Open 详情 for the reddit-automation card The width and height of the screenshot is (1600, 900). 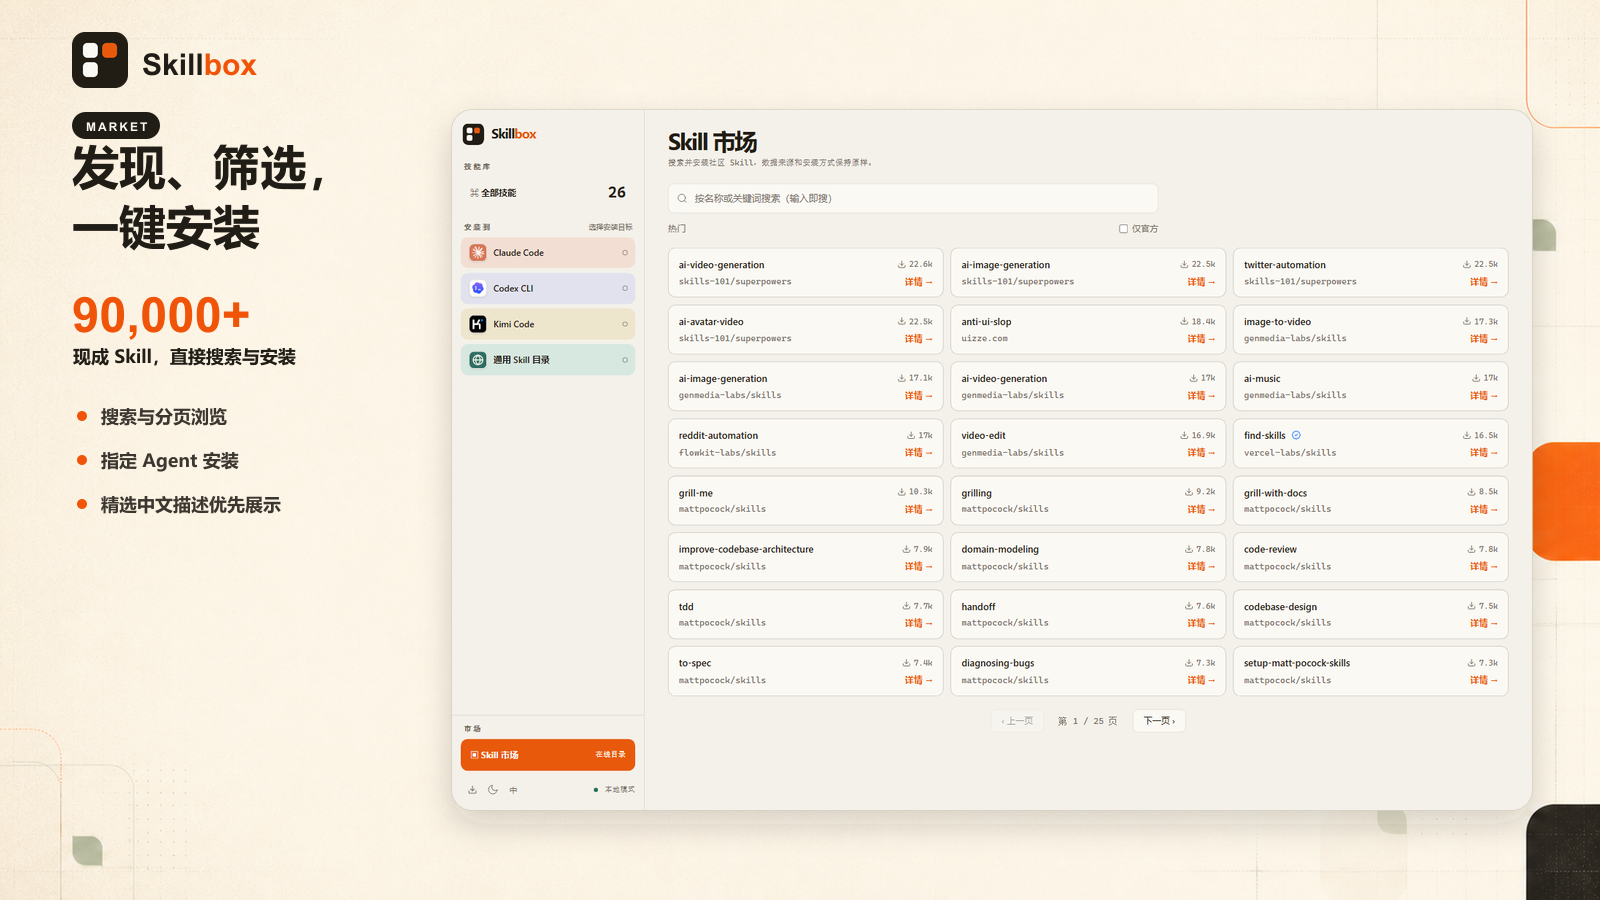[x=918, y=453]
